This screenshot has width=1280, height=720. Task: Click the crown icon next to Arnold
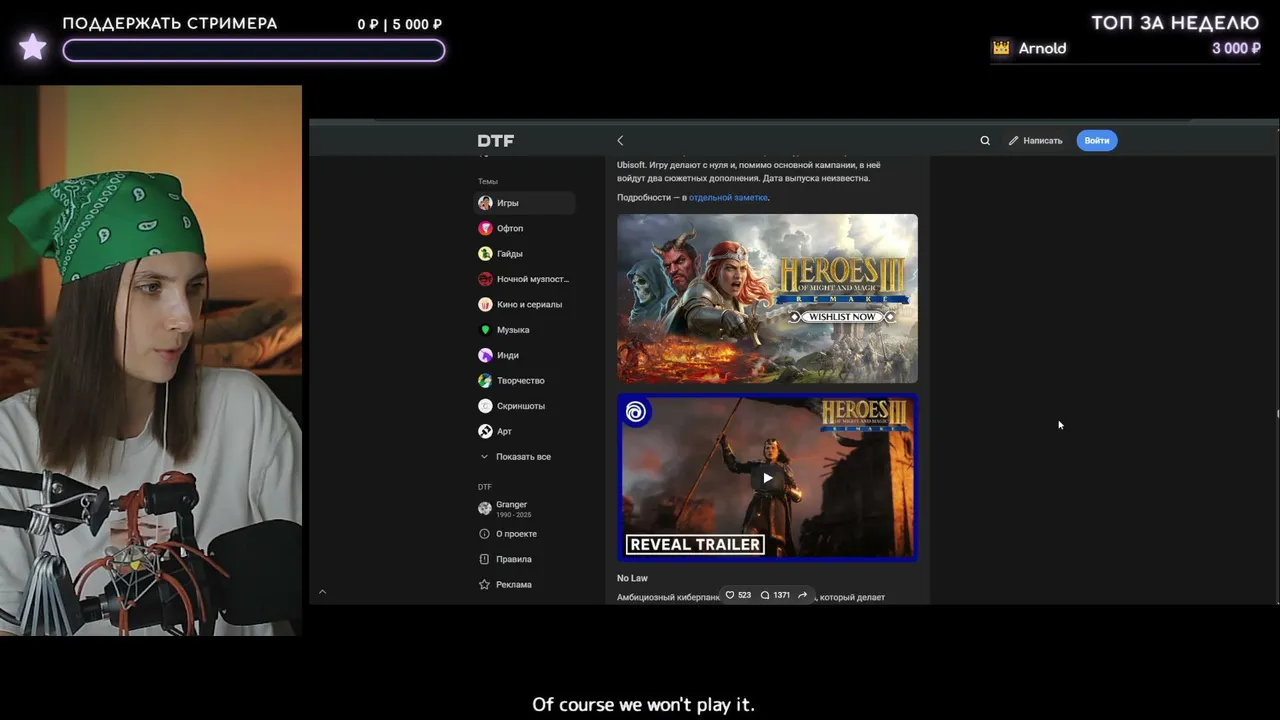click(1001, 48)
